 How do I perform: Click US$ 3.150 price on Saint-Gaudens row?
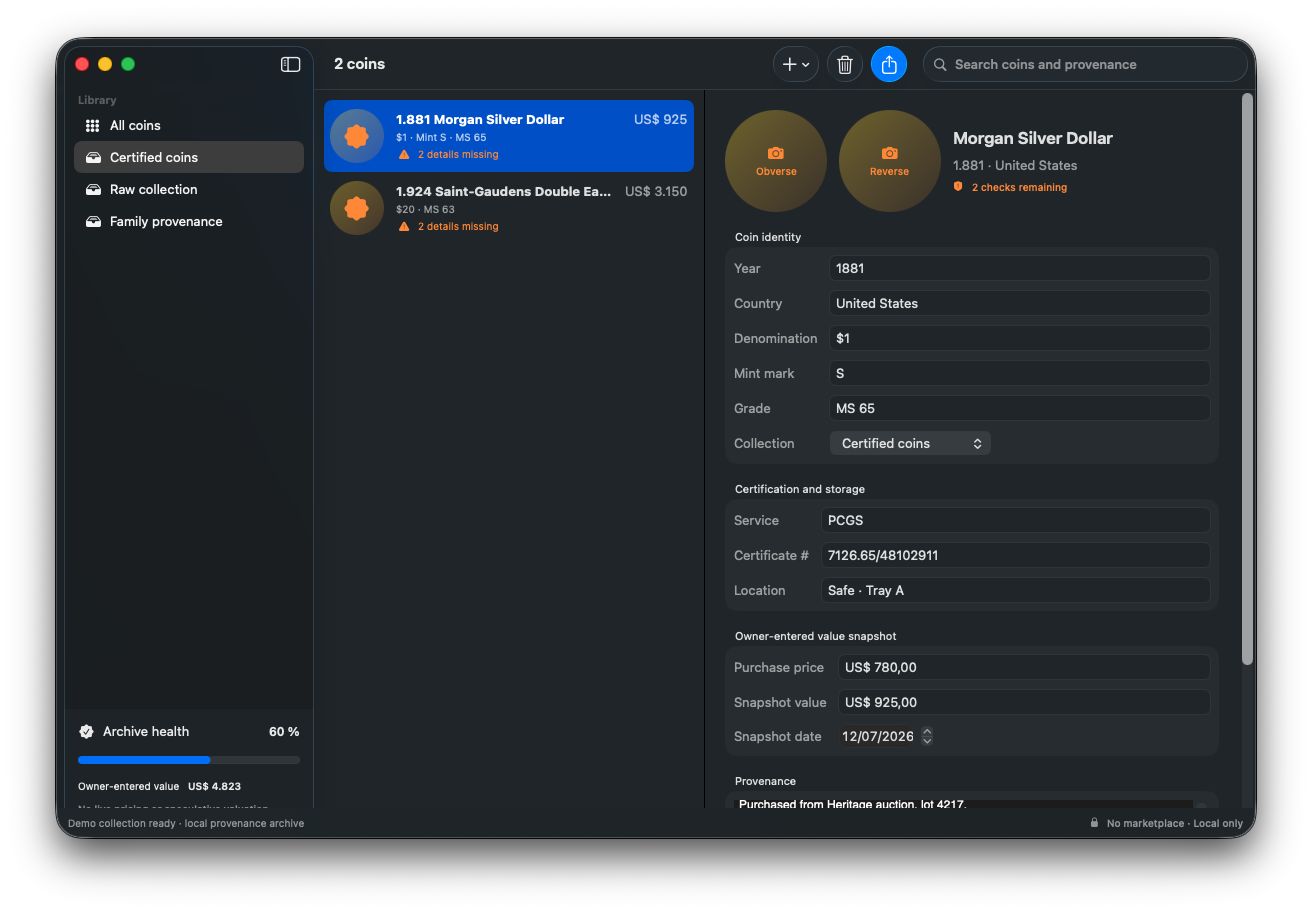[x=656, y=191]
